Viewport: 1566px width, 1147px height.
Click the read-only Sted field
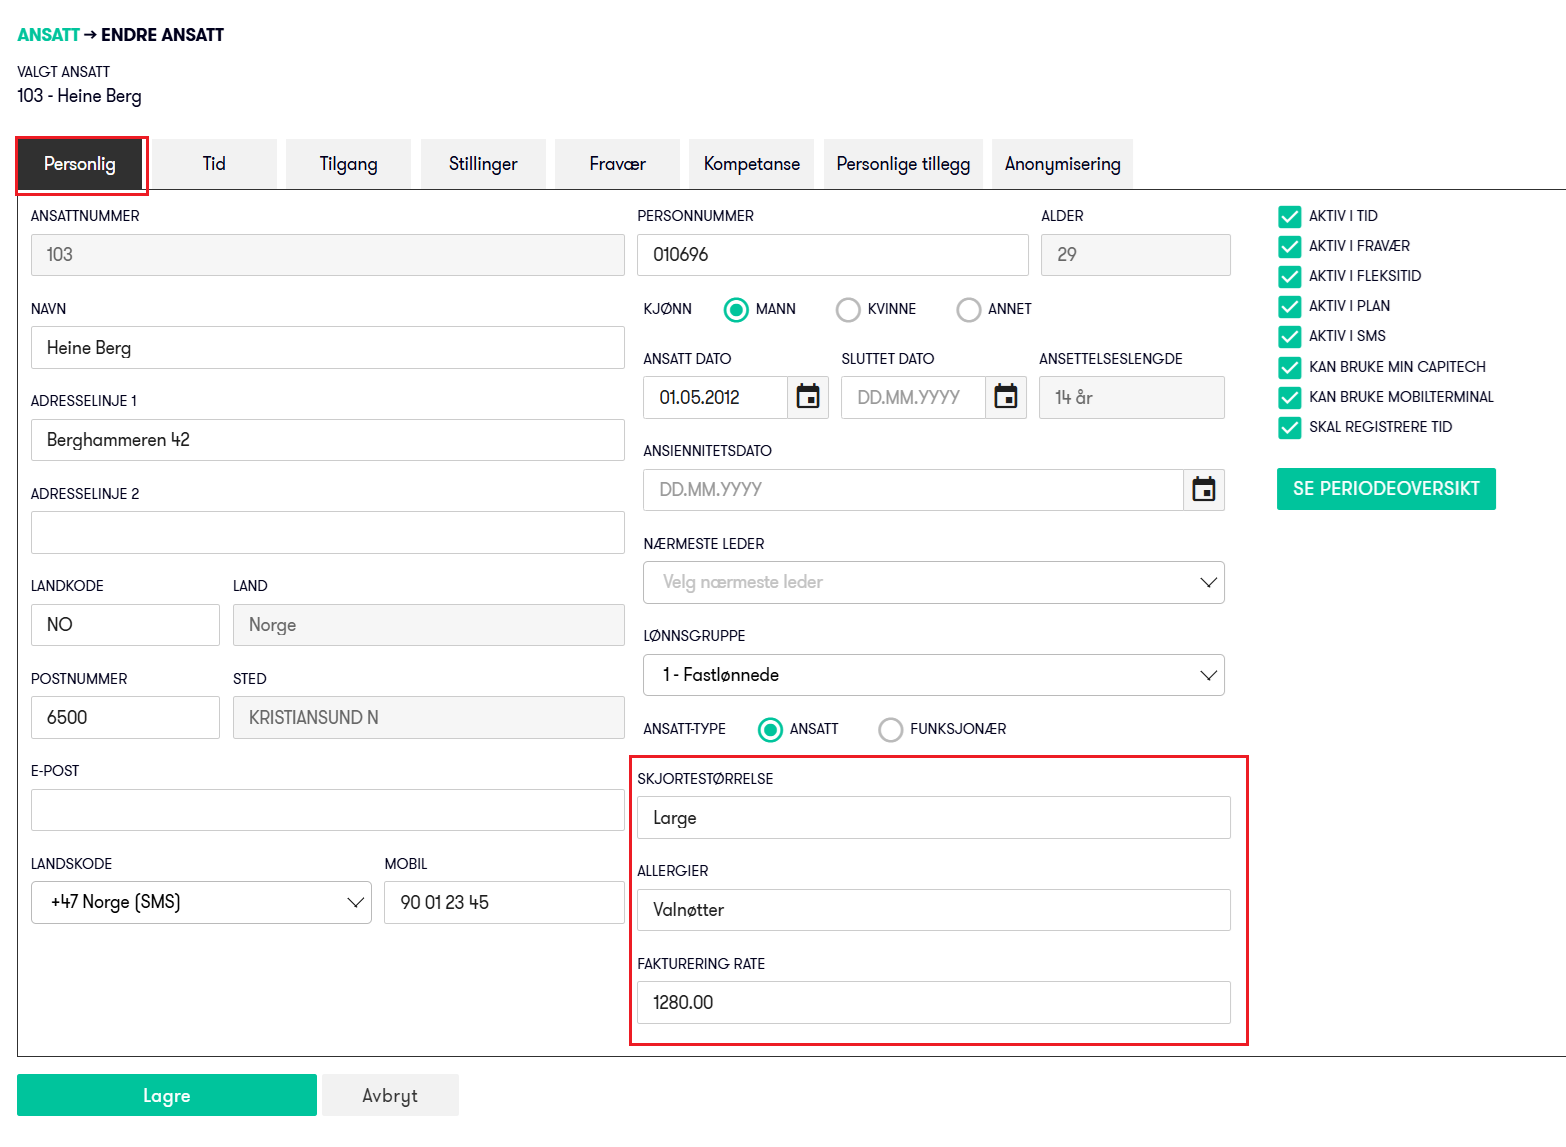429,718
